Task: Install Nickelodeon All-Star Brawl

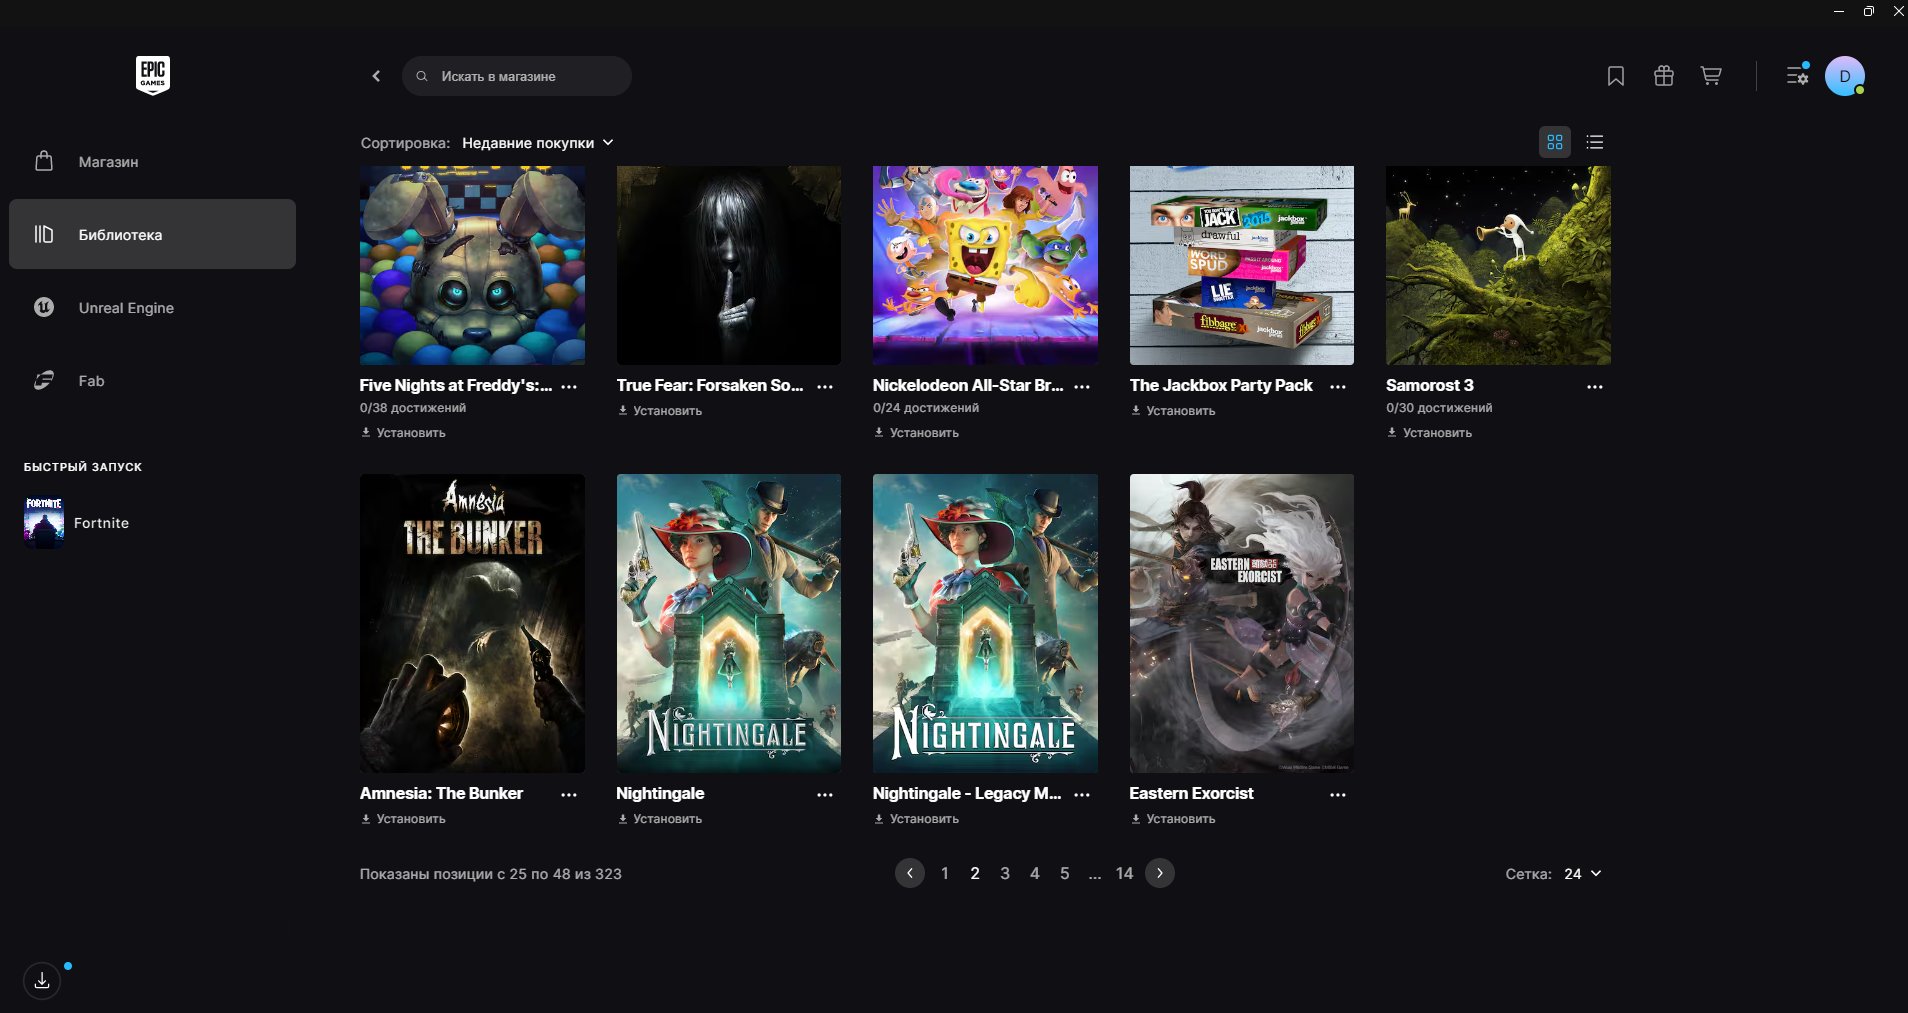Action: click(916, 433)
